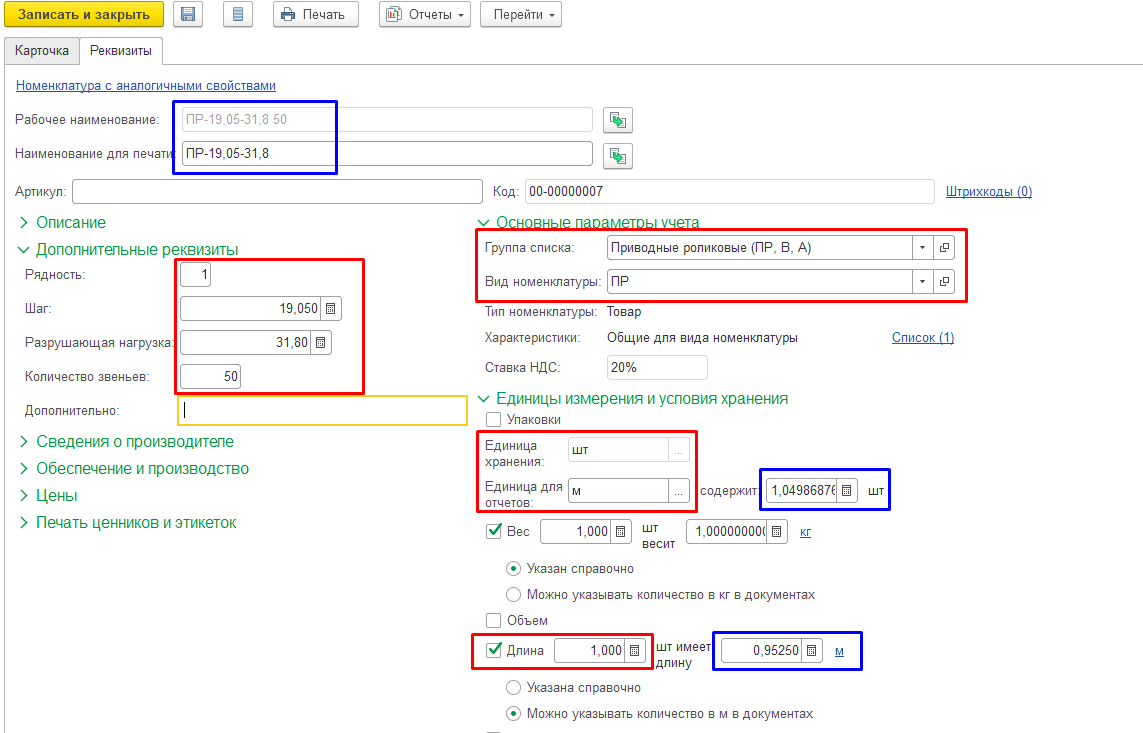Click open icon for Группа списка
1143x733 pixels.
(x=944, y=248)
